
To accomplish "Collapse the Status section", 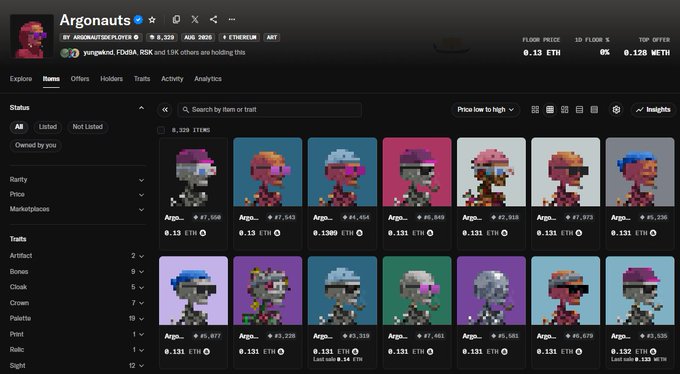I will pos(141,108).
